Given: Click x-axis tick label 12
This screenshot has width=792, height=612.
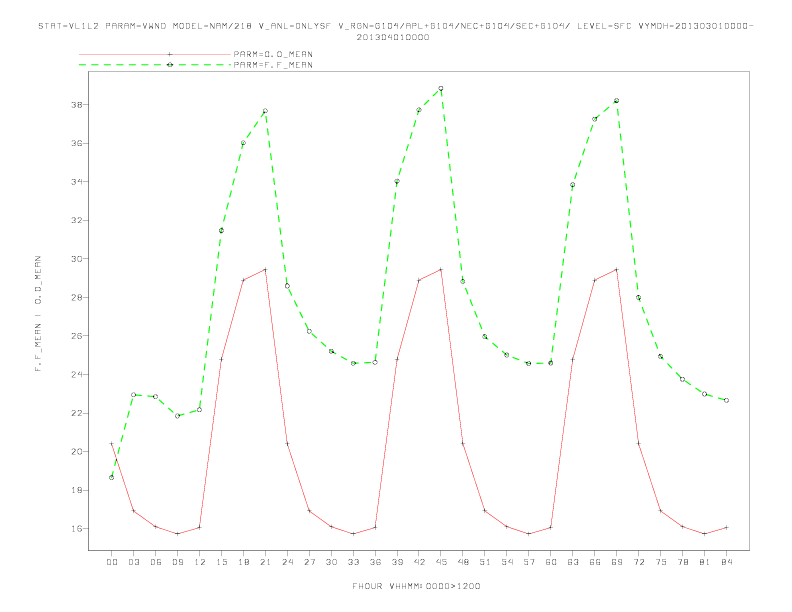Looking at the screenshot, I should [200, 562].
